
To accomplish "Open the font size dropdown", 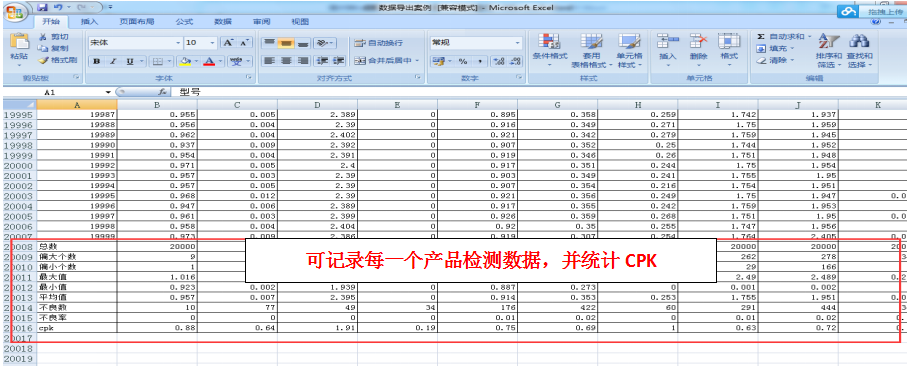I will coord(201,43).
